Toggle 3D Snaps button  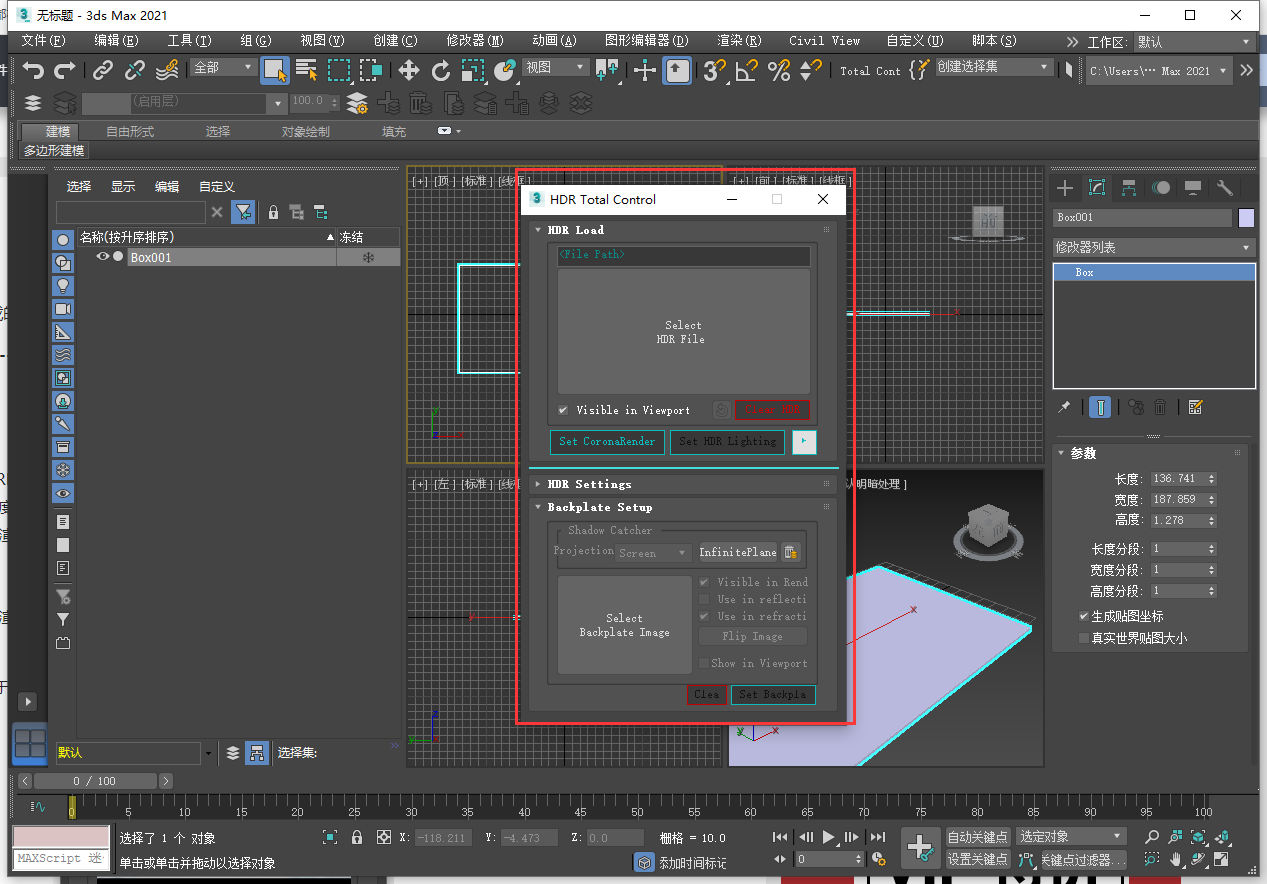pos(714,70)
